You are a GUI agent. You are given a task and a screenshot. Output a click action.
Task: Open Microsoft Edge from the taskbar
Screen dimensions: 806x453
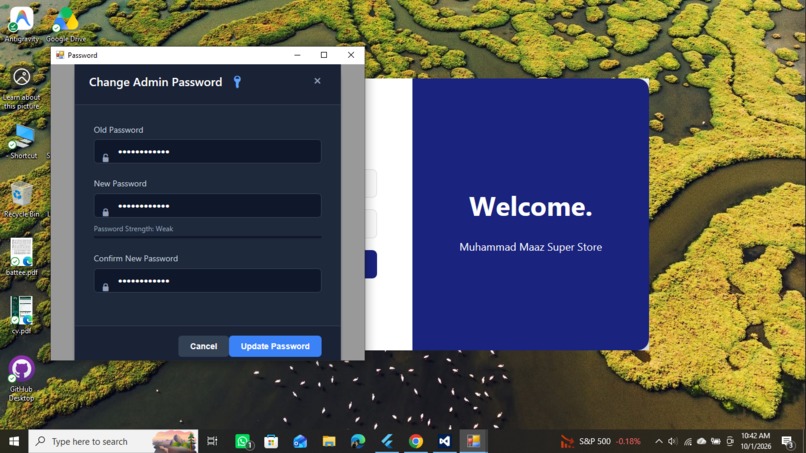[x=358, y=441]
